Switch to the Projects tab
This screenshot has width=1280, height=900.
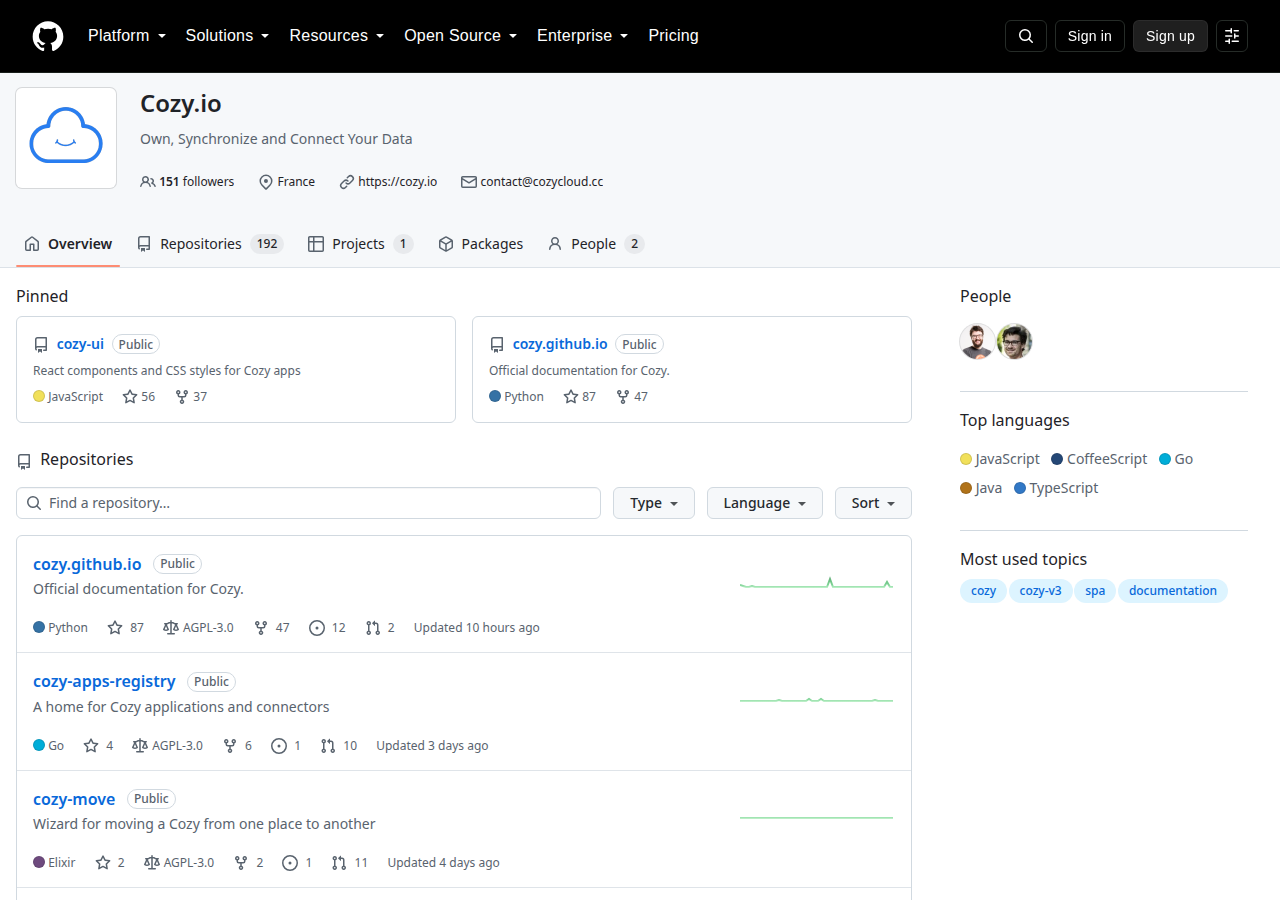tap(360, 244)
